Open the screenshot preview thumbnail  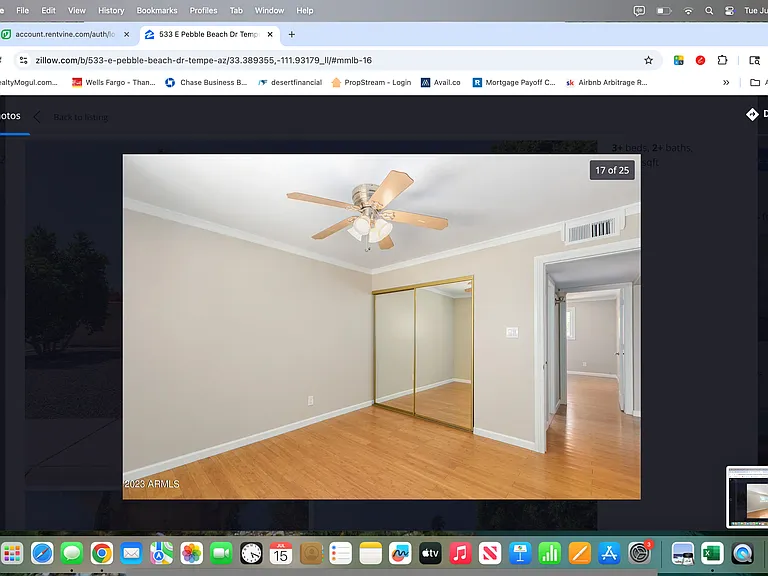(x=747, y=497)
